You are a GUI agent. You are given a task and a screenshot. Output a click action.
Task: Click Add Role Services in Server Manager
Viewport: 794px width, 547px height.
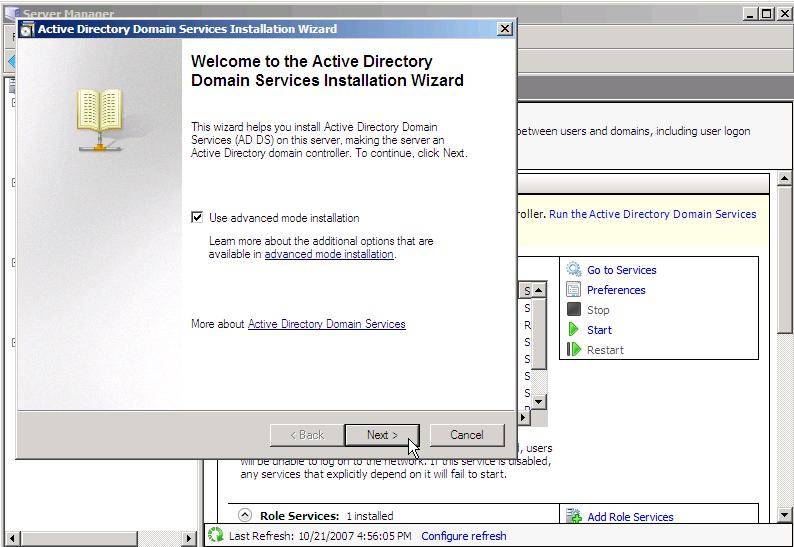pos(630,517)
